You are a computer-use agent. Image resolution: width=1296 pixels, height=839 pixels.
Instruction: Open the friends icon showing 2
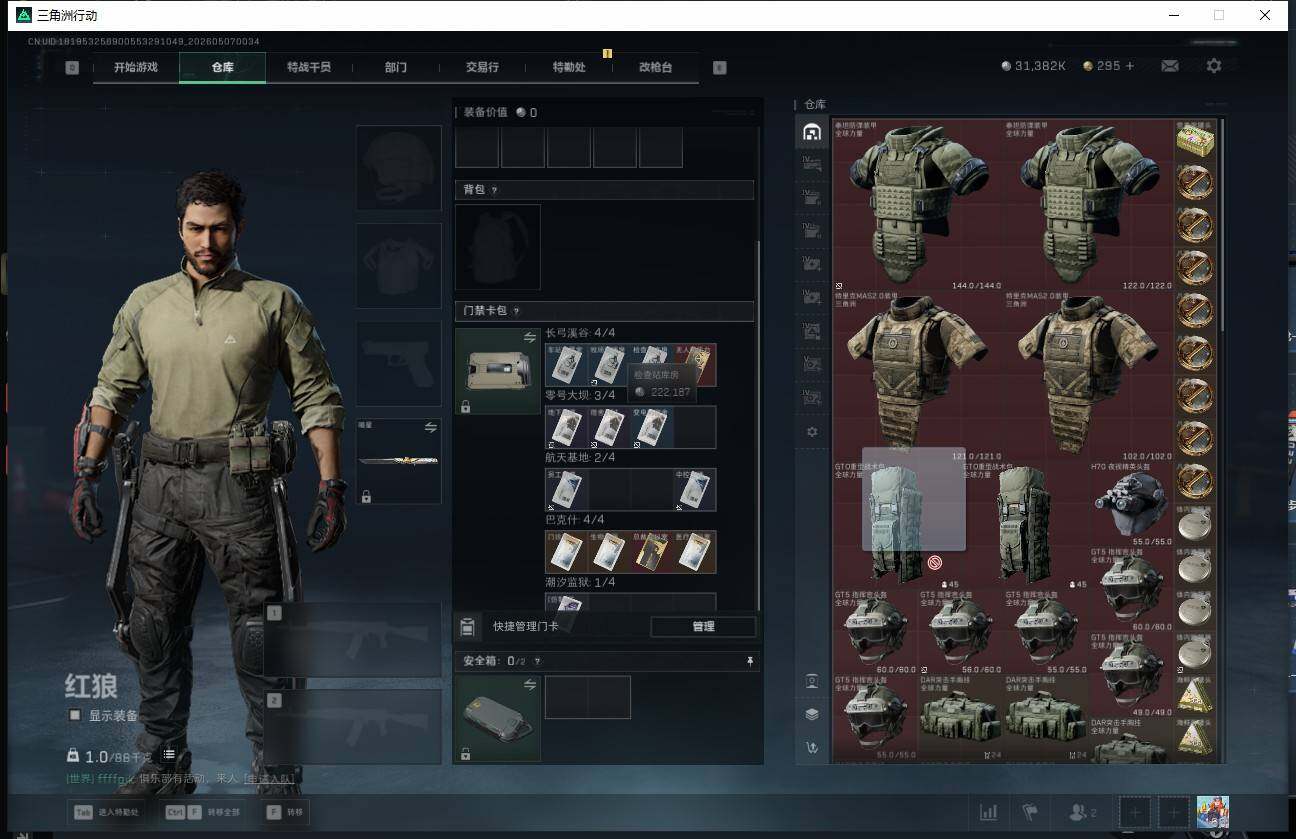(x=1083, y=812)
